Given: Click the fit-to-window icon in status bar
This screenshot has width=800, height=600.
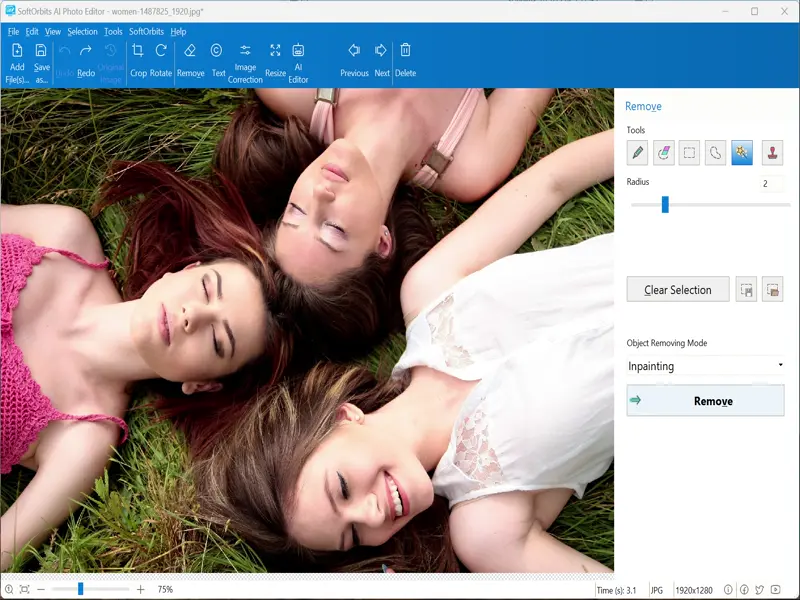Looking at the screenshot, I should pyautogui.click(x=24, y=589).
